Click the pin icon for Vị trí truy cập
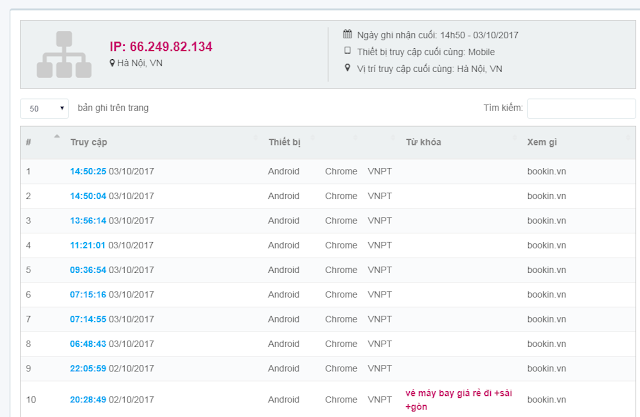Image resolution: width=640 pixels, height=417 pixels. pos(347,68)
